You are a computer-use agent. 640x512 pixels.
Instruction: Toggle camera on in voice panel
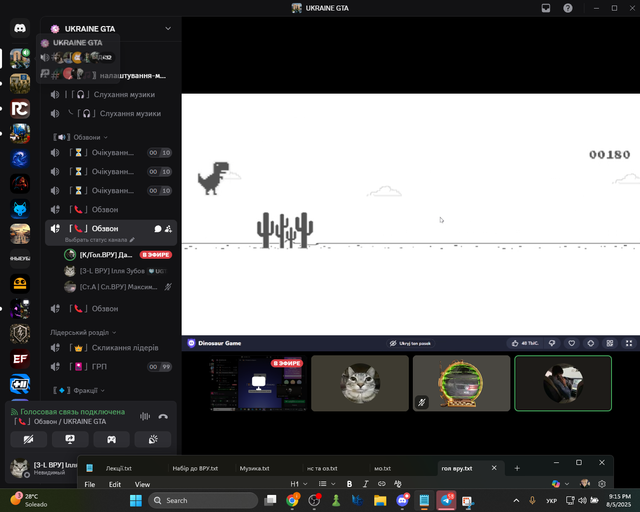click(29, 439)
